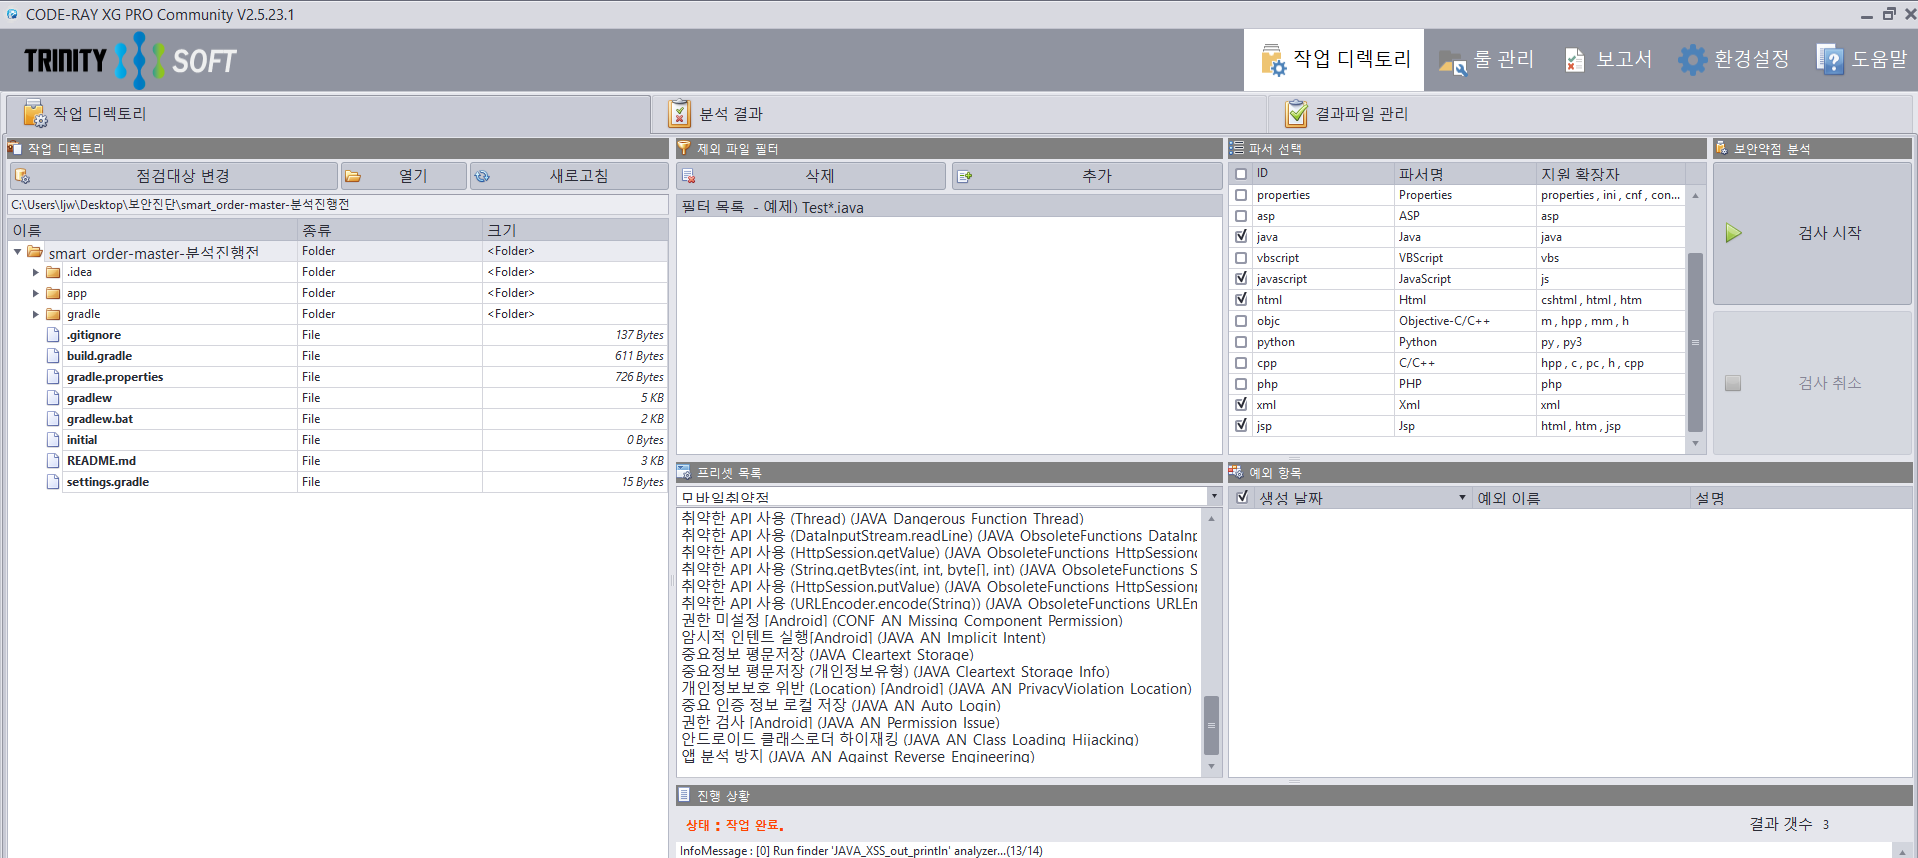1918x858 pixels.
Task: Click the 검사 취소 stop square icon
Action: [x=1733, y=383]
